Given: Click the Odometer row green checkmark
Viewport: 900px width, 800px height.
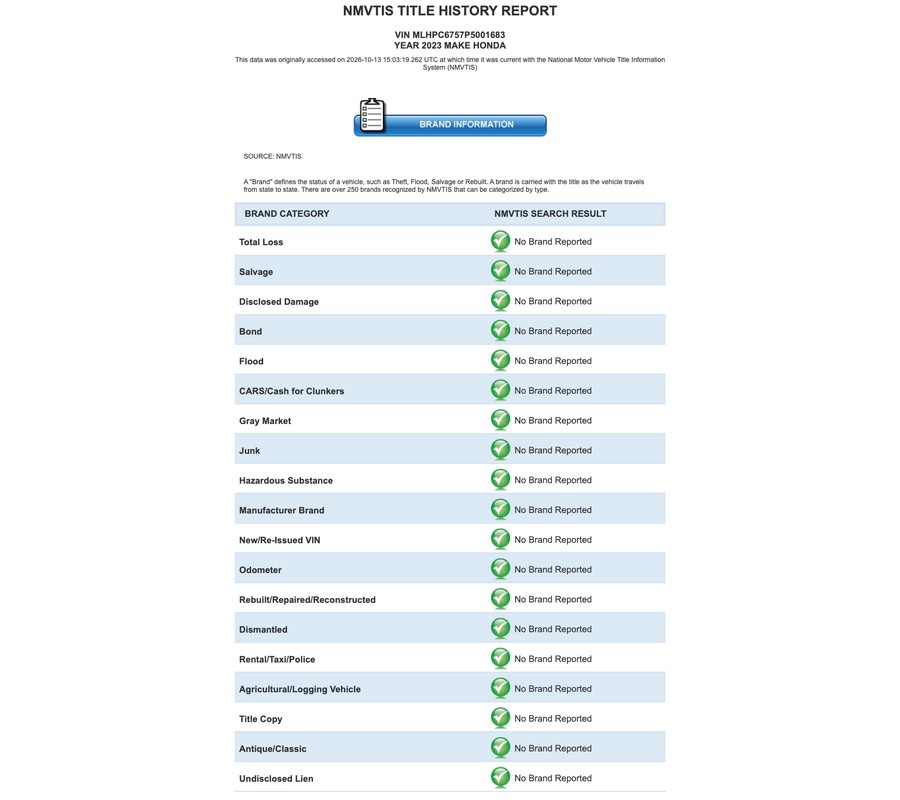Looking at the screenshot, I should point(501,569).
